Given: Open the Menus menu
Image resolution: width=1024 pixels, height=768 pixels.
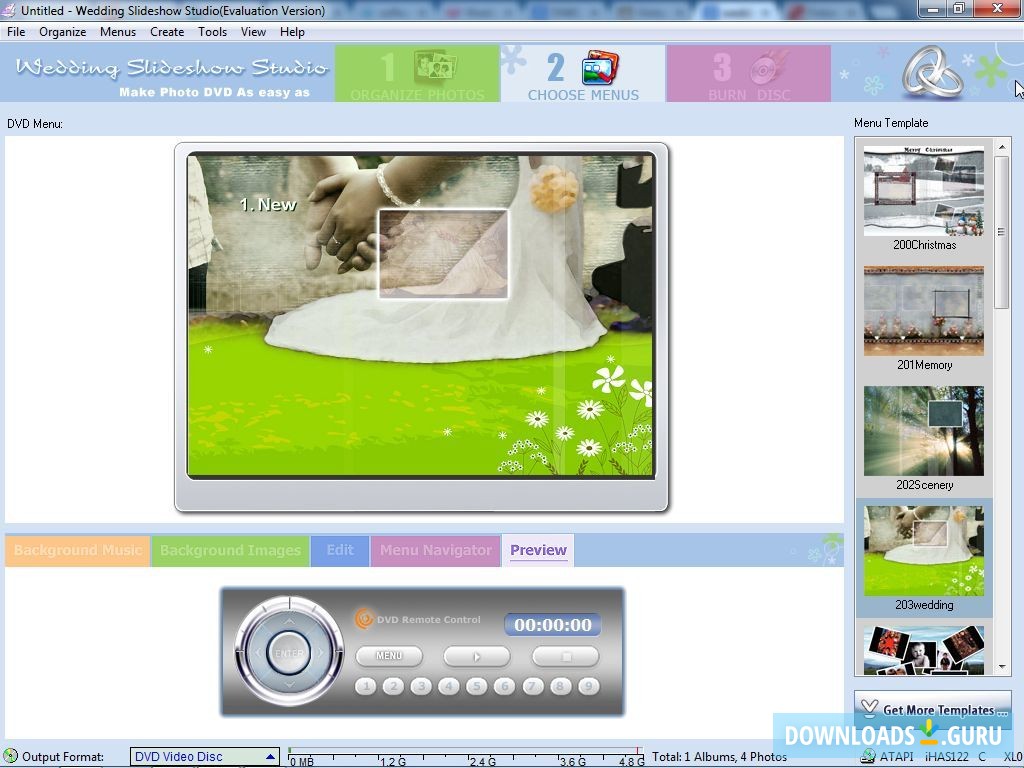Looking at the screenshot, I should pyautogui.click(x=118, y=32).
